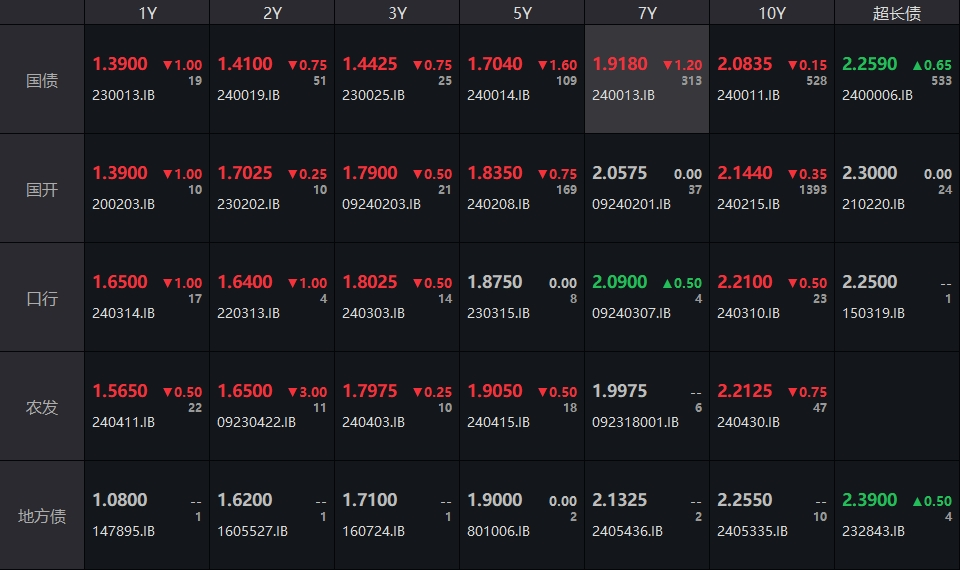Select bond code 09230422.IB
This screenshot has height=570, width=960.
pos(256,422)
